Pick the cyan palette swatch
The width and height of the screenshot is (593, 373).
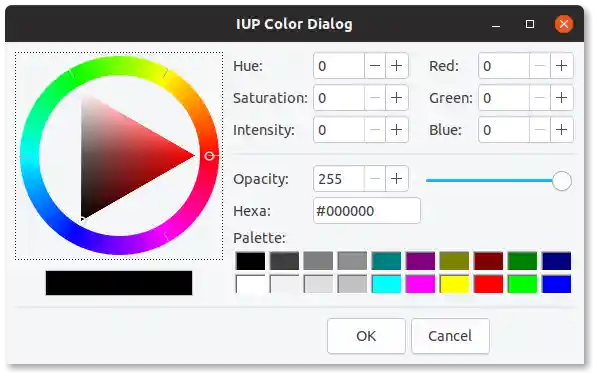tap(386, 284)
